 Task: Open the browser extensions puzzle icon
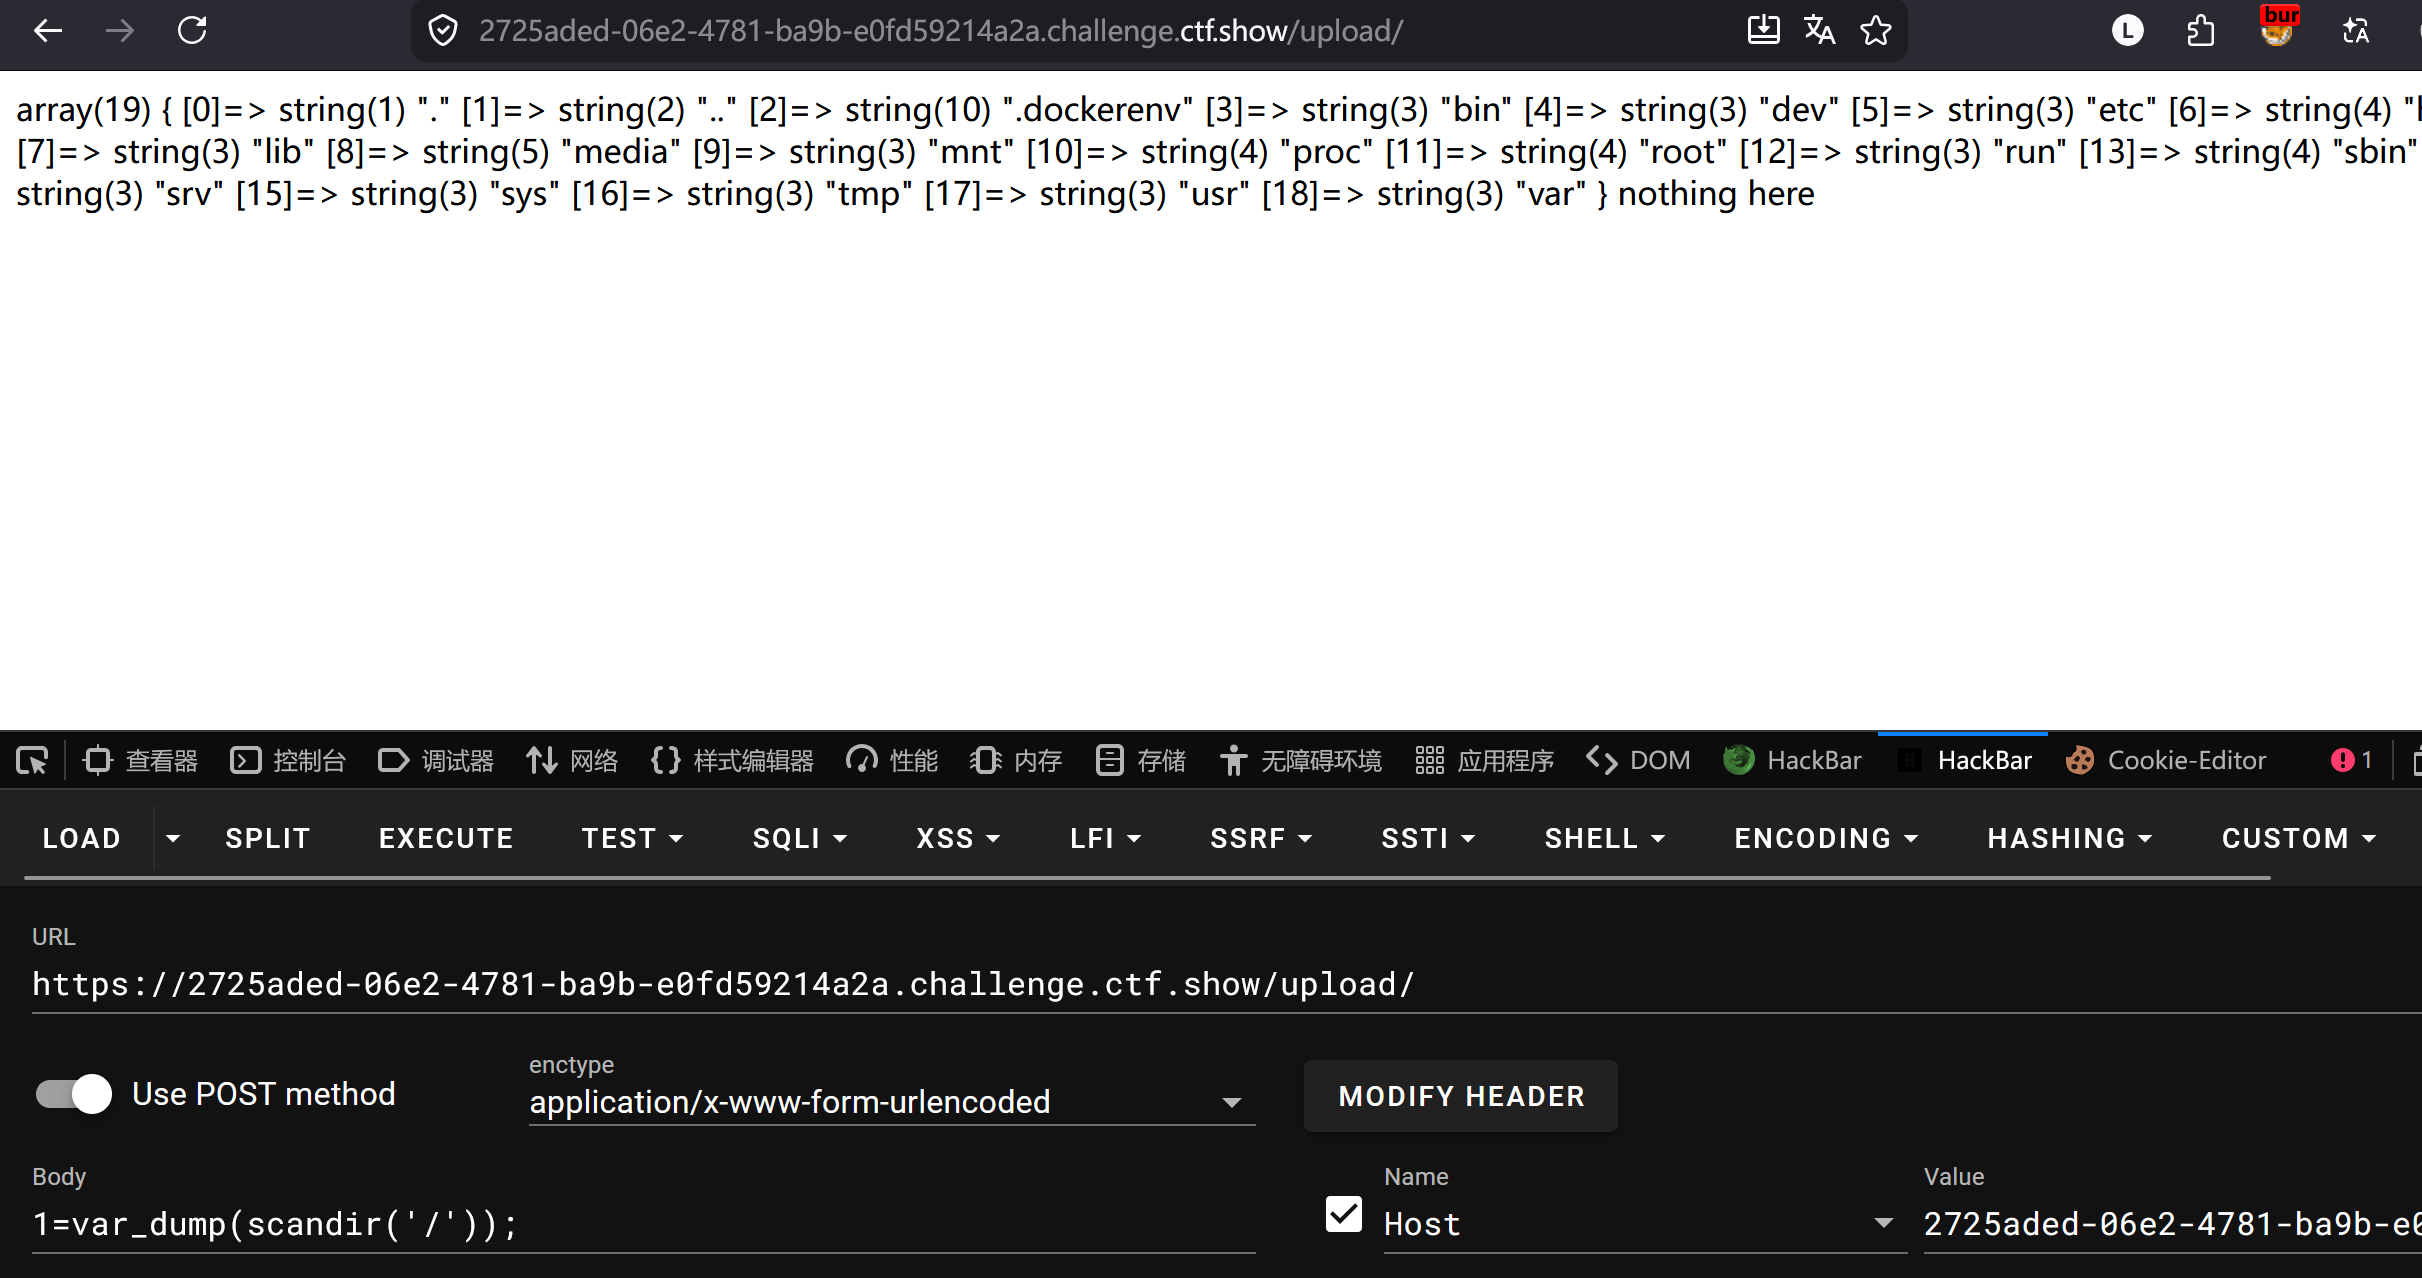(2200, 31)
